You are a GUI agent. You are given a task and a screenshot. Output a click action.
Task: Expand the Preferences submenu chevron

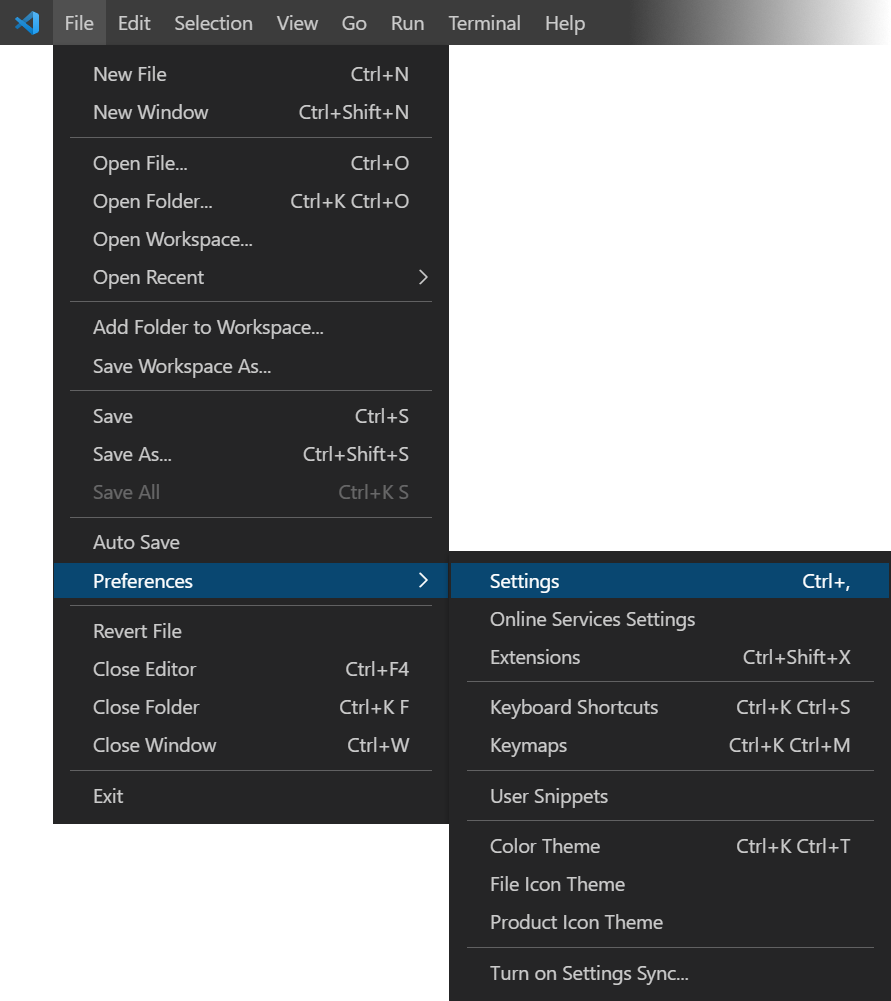[423, 581]
